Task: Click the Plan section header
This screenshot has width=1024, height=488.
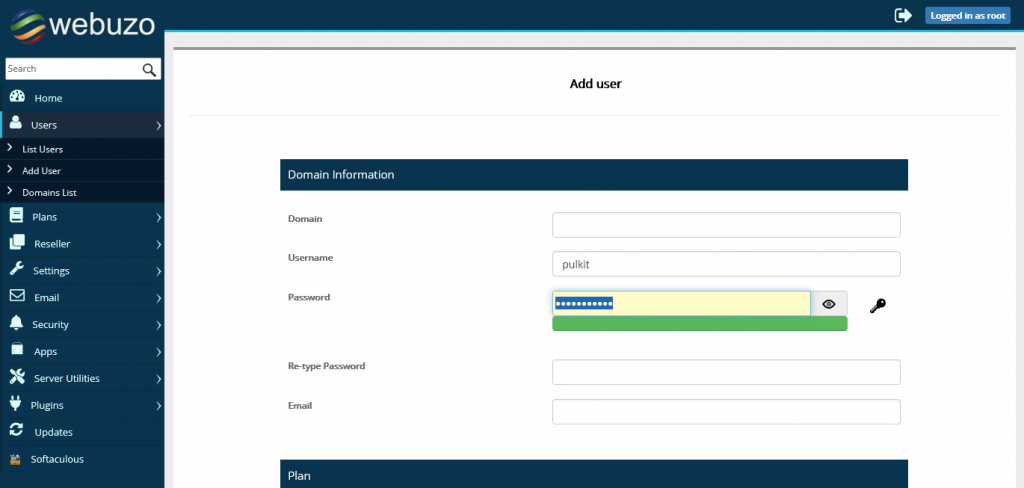Action: pos(594,474)
